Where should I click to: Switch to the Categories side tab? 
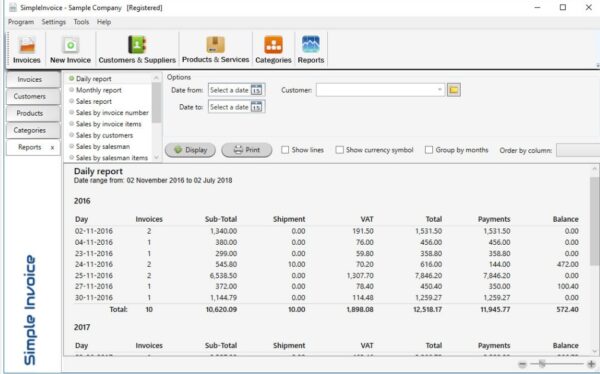(33, 130)
